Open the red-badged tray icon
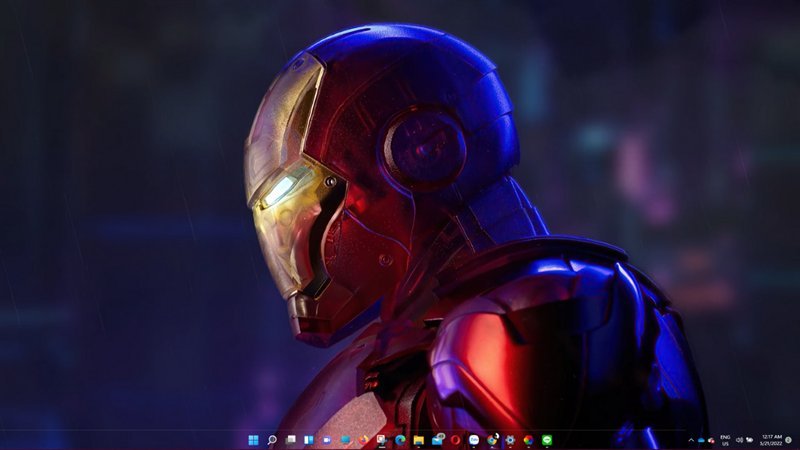Image resolution: width=800 pixels, height=450 pixels. click(x=711, y=440)
